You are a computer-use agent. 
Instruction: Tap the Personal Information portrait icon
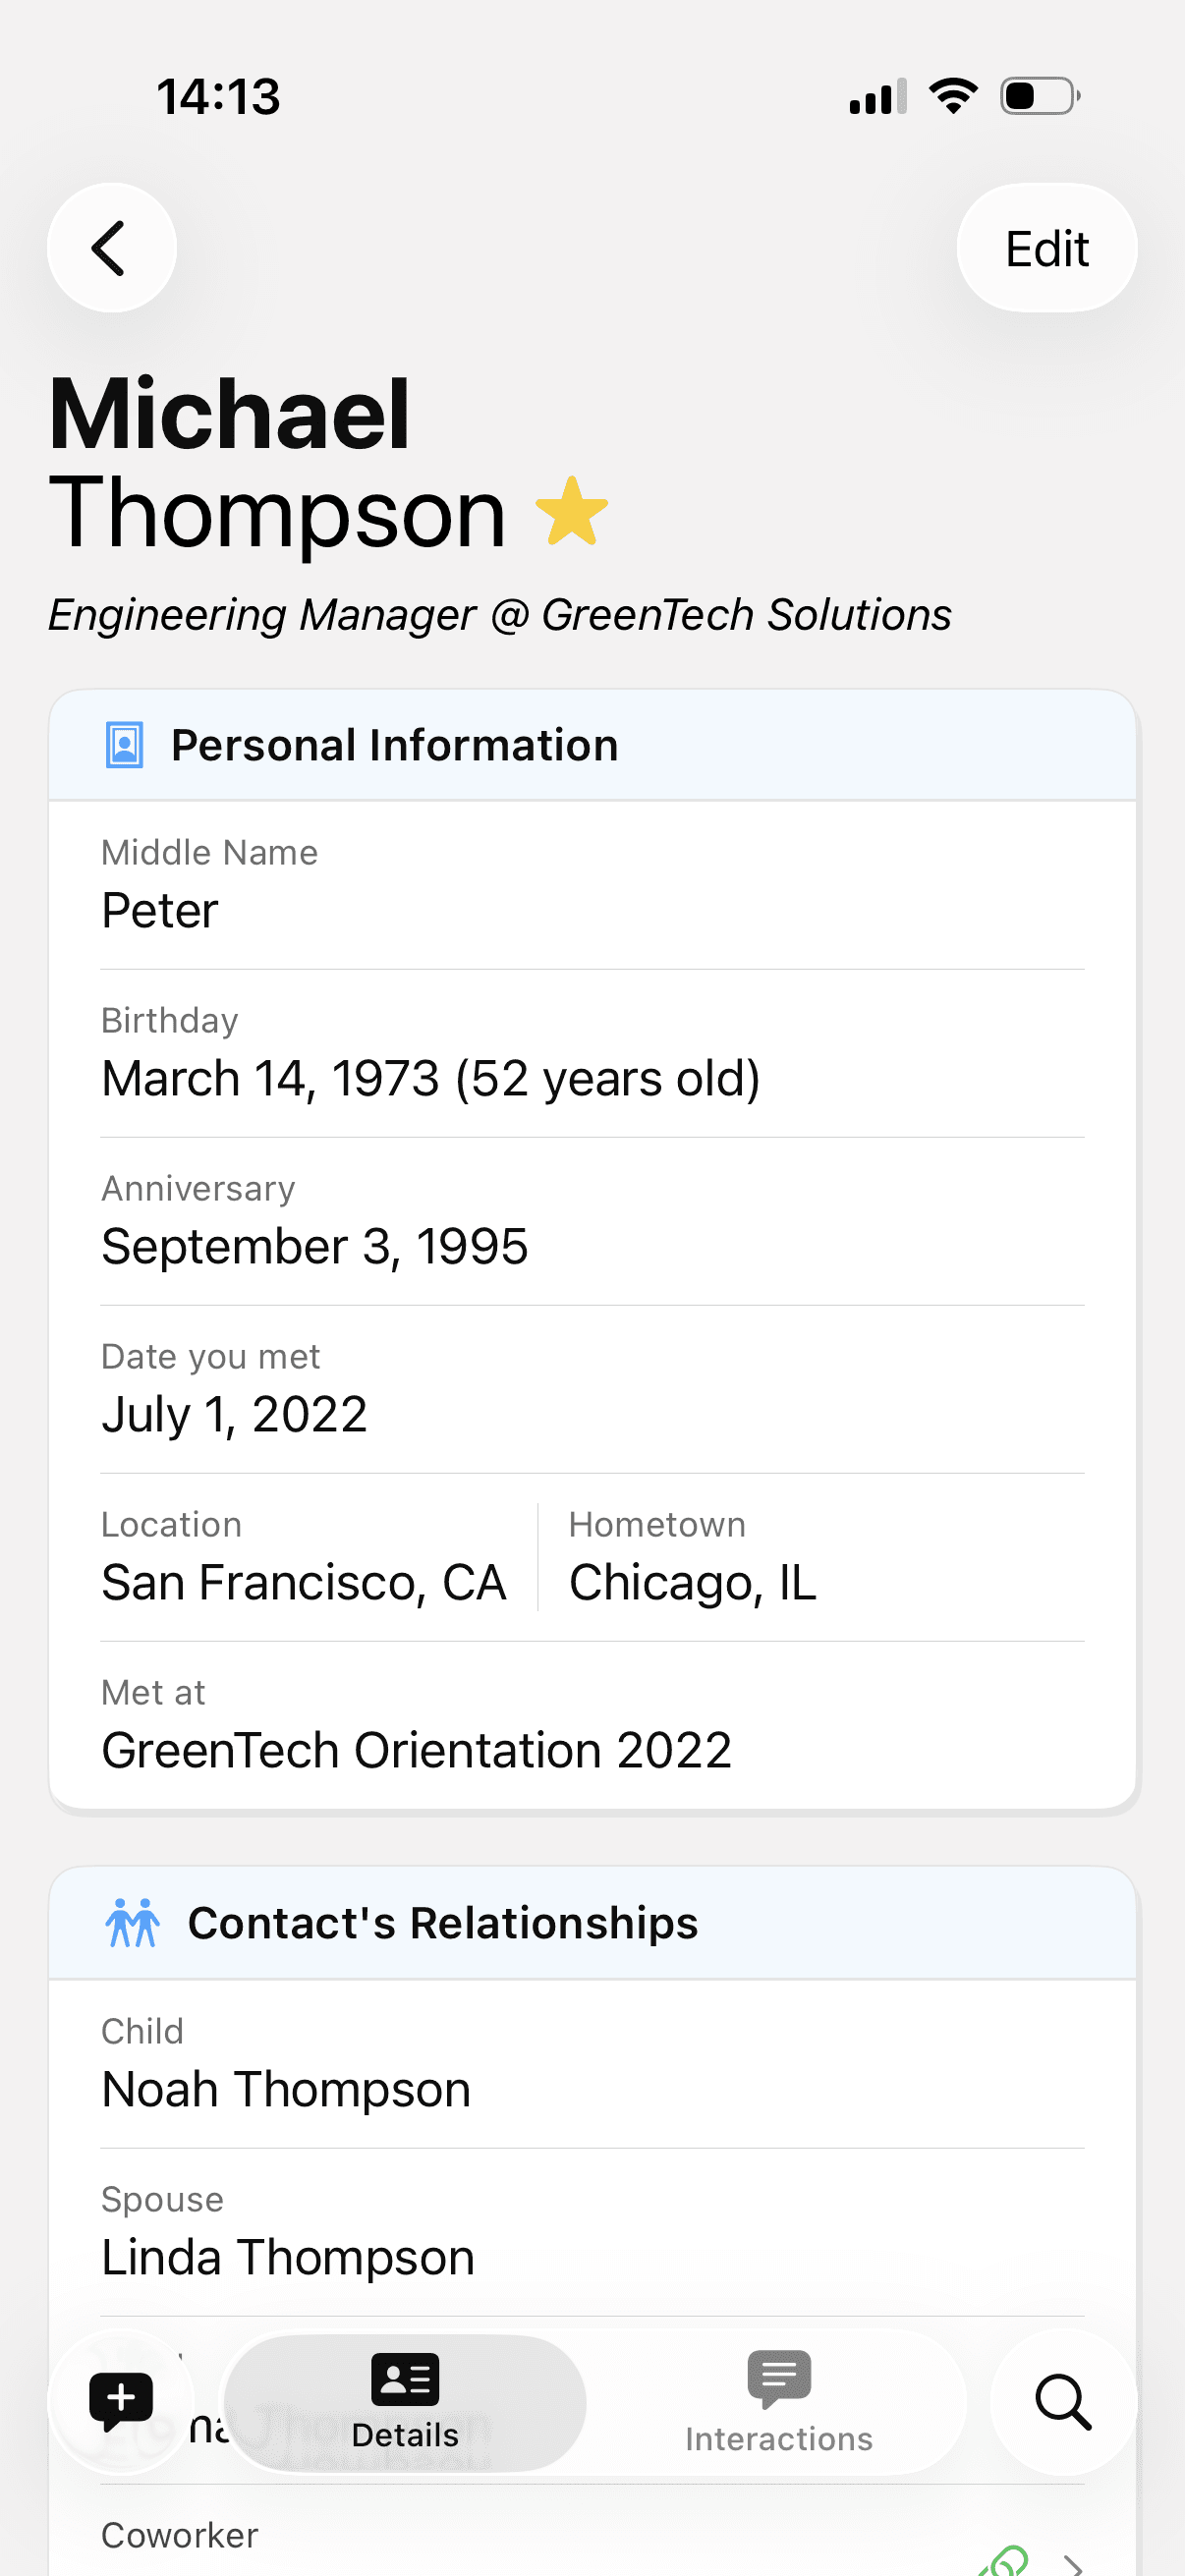point(125,745)
